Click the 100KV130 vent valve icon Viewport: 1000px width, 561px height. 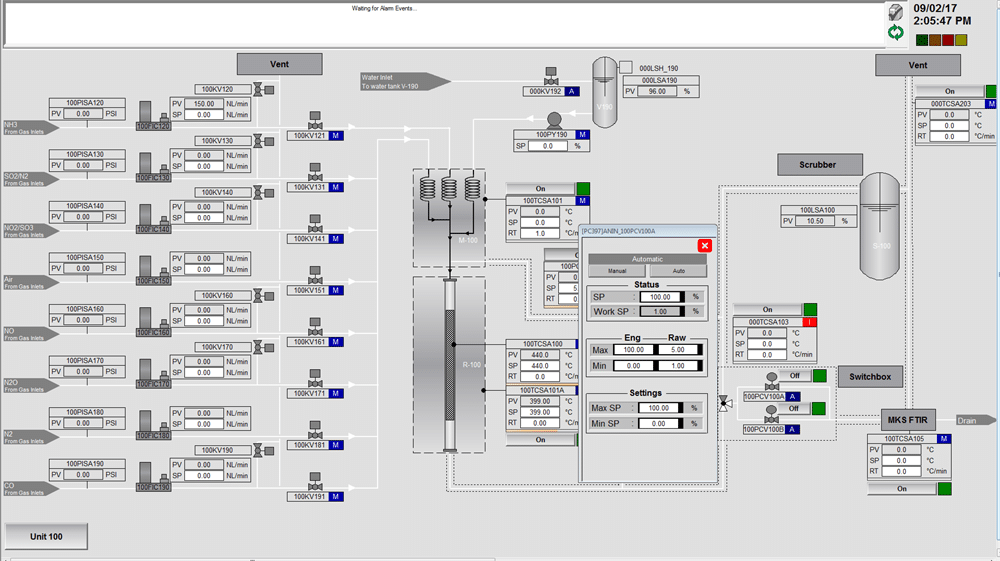pos(263,142)
